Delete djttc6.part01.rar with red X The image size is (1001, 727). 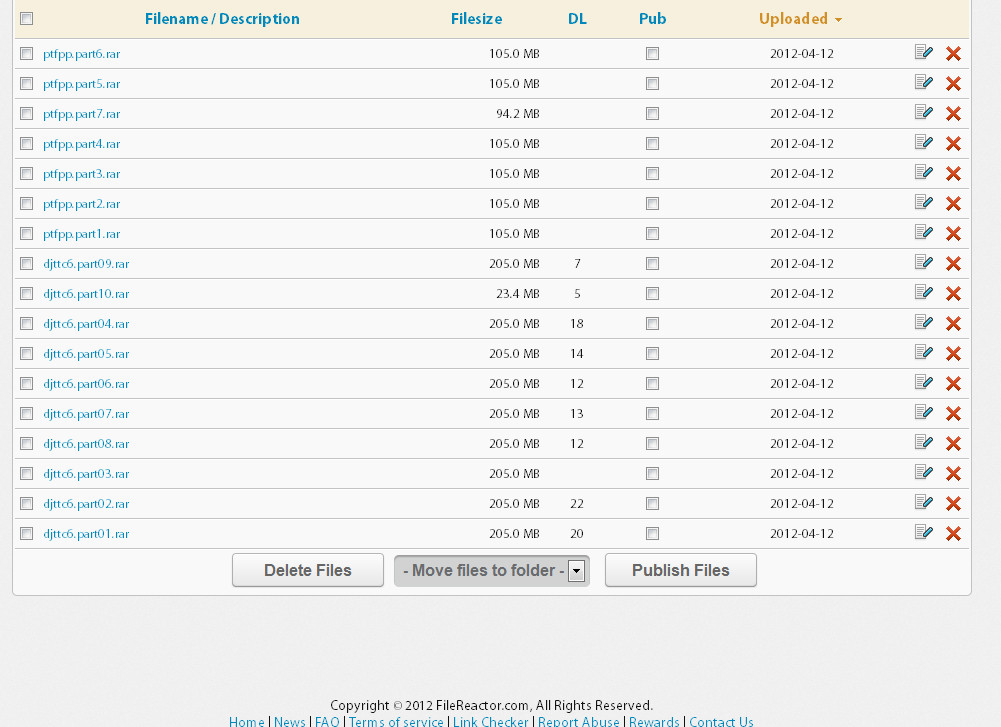pos(953,534)
